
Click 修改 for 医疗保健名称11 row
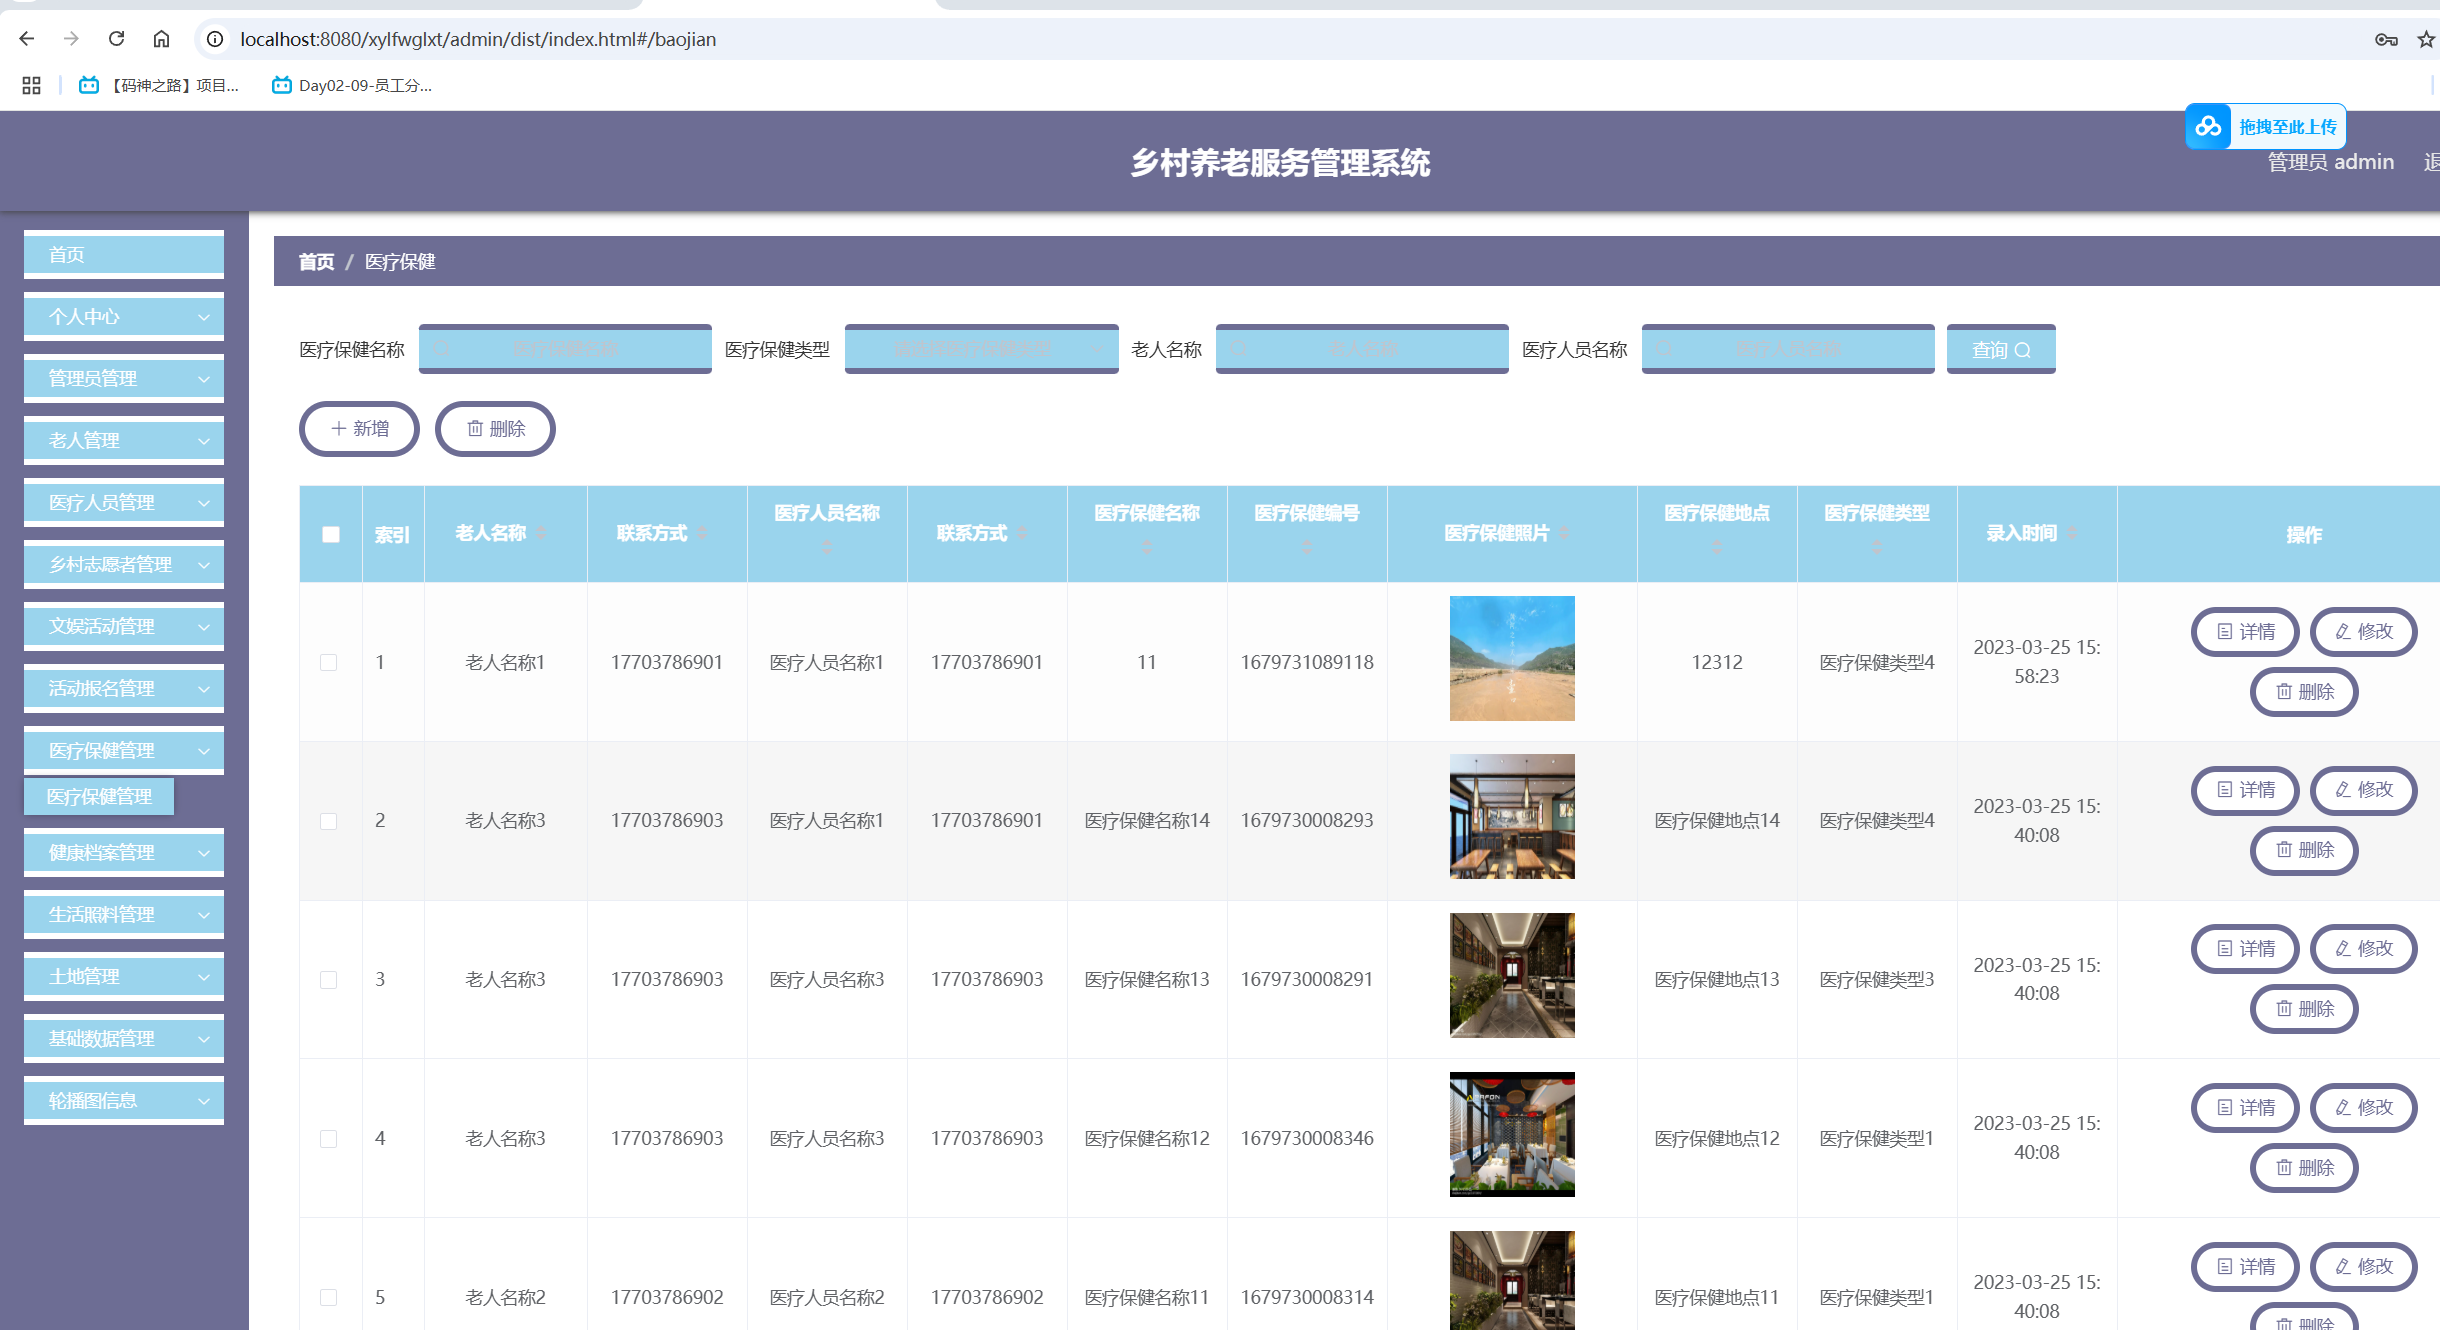point(2364,1267)
